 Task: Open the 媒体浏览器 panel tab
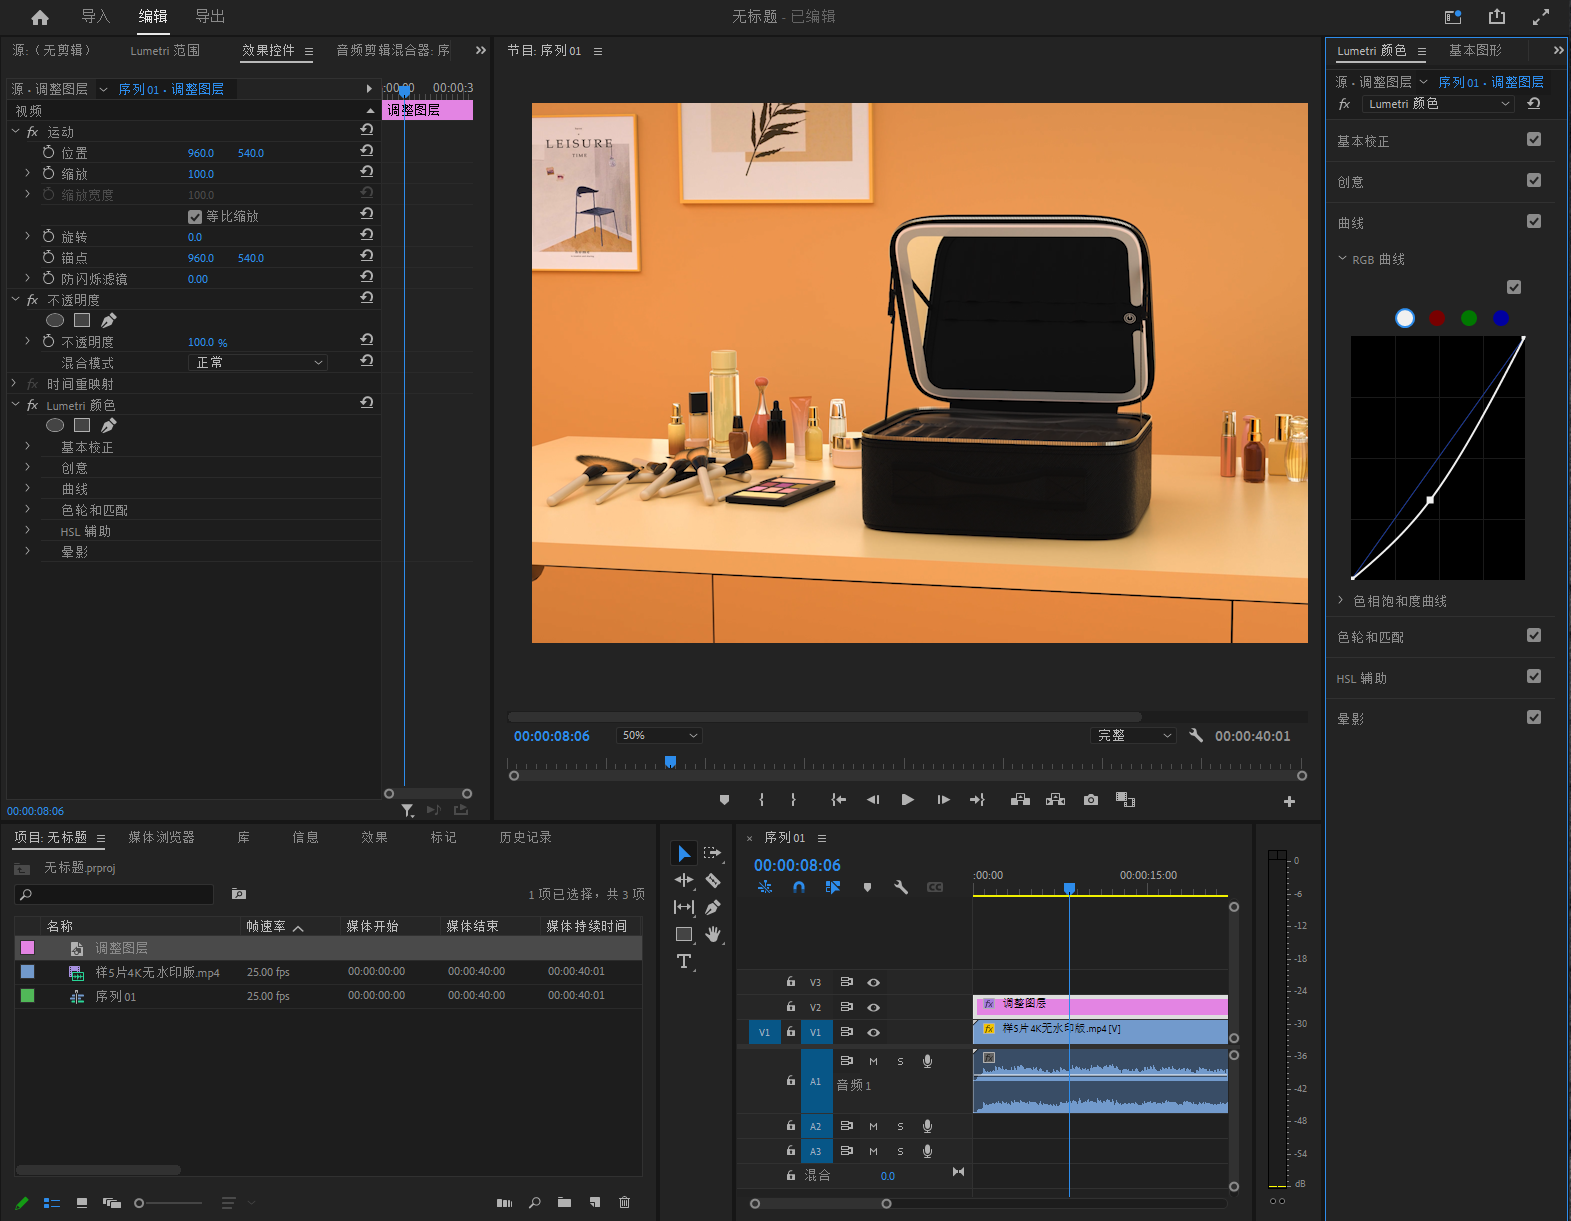[161, 838]
